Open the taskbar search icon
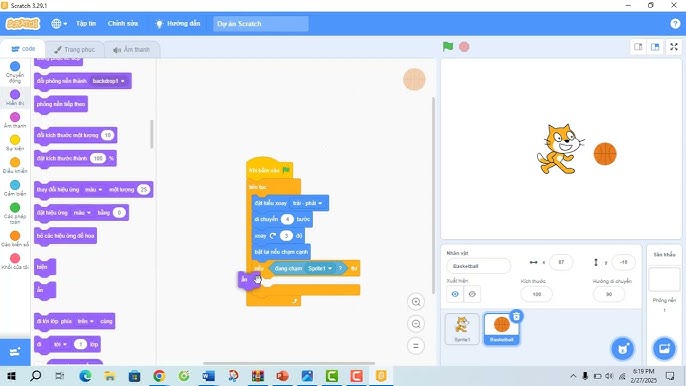Viewport: 686px width, 386px height. (x=35, y=376)
